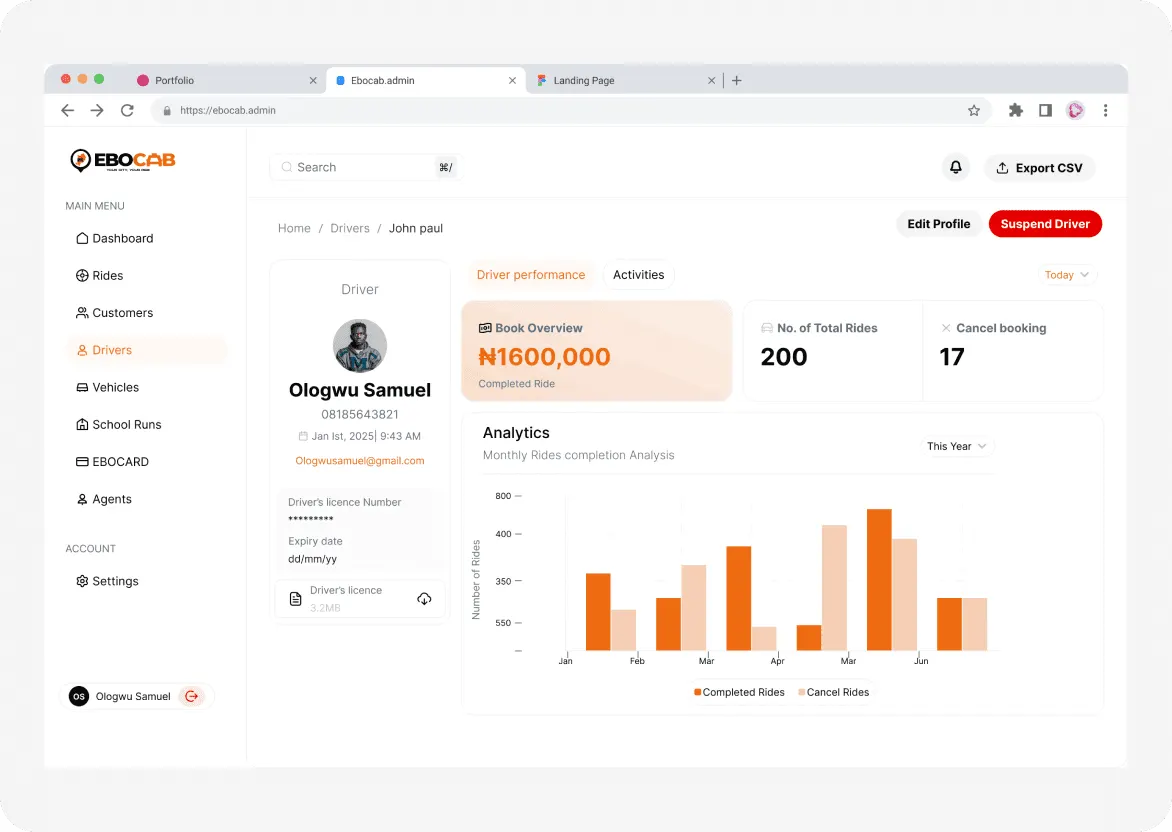Screen dimensions: 1172x832
Task: Click the Export CSV button
Action: [x=1040, y=168]
